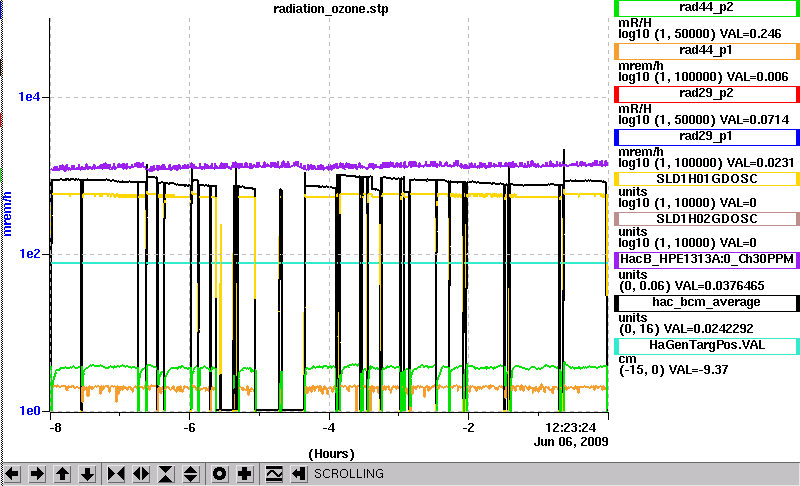Click the mrem/h Y-axis label

7,214
